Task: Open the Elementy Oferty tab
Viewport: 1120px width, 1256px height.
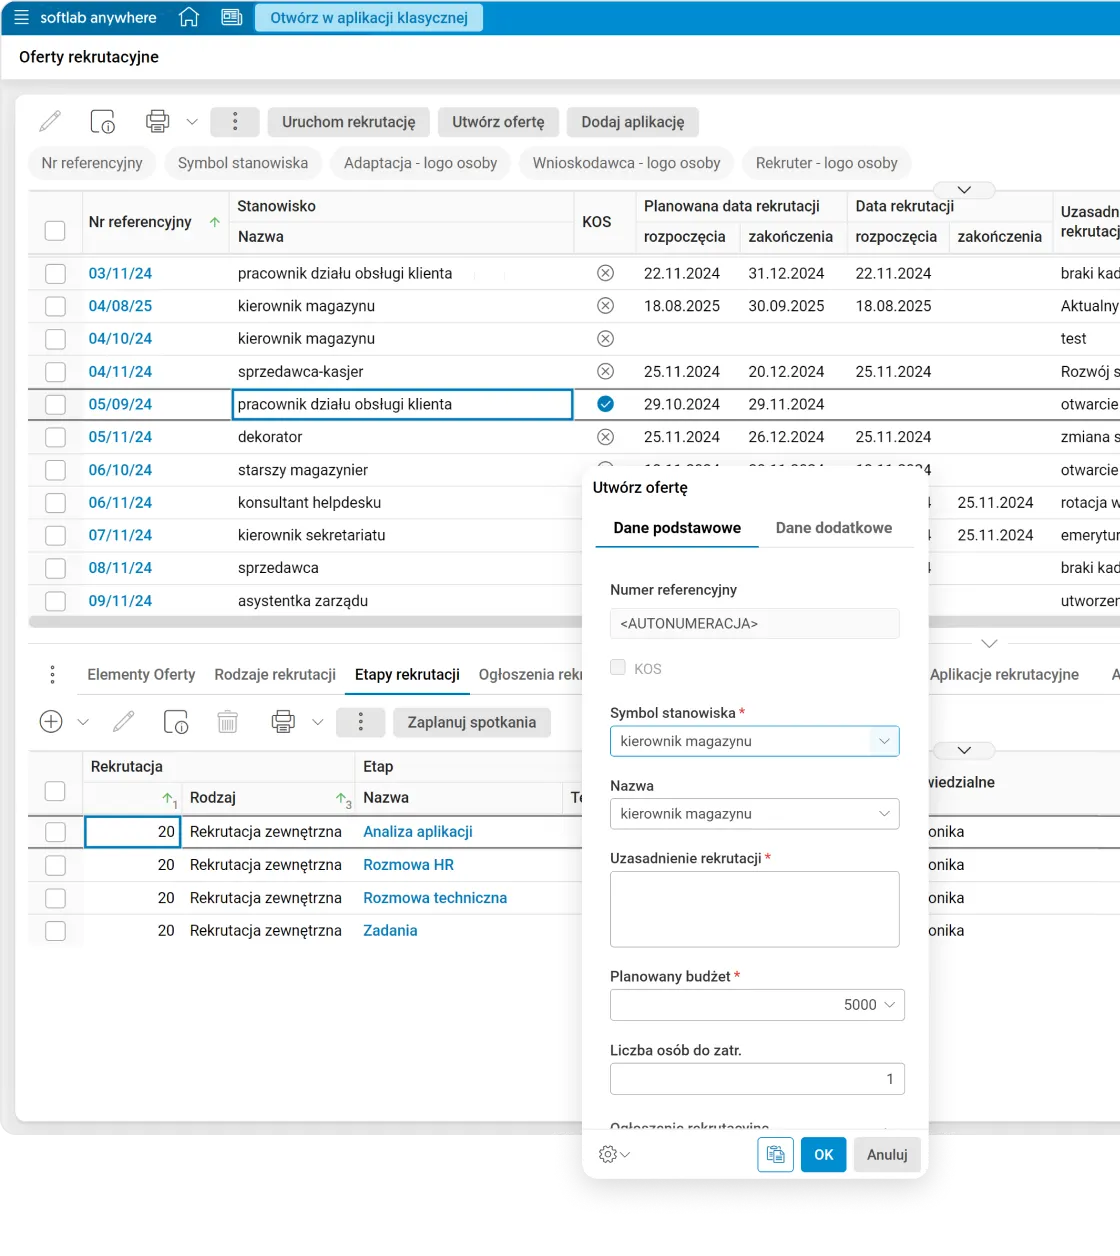Action: coord(141,675)
